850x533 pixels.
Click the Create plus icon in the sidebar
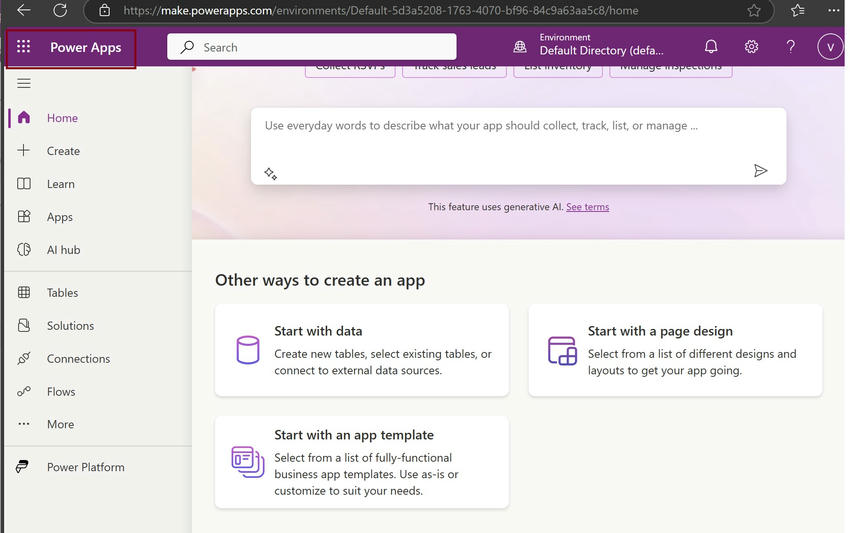tap(24, 150)
